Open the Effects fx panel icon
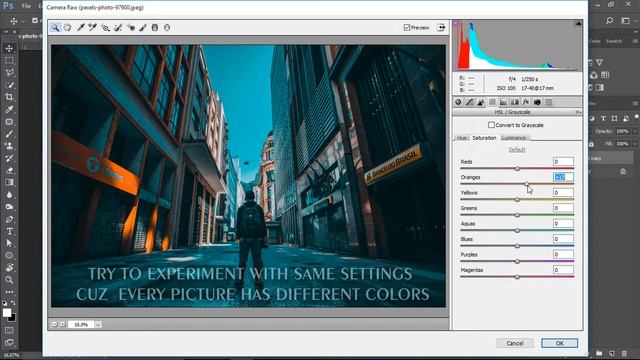Image resolution: width=640 pixels, height=360 pixels. pyautogui.click(x=526, y=102)
